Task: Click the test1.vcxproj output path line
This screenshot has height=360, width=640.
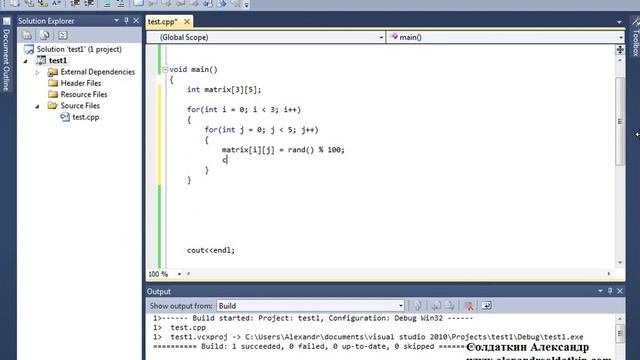Action: (x=368, y=337)
